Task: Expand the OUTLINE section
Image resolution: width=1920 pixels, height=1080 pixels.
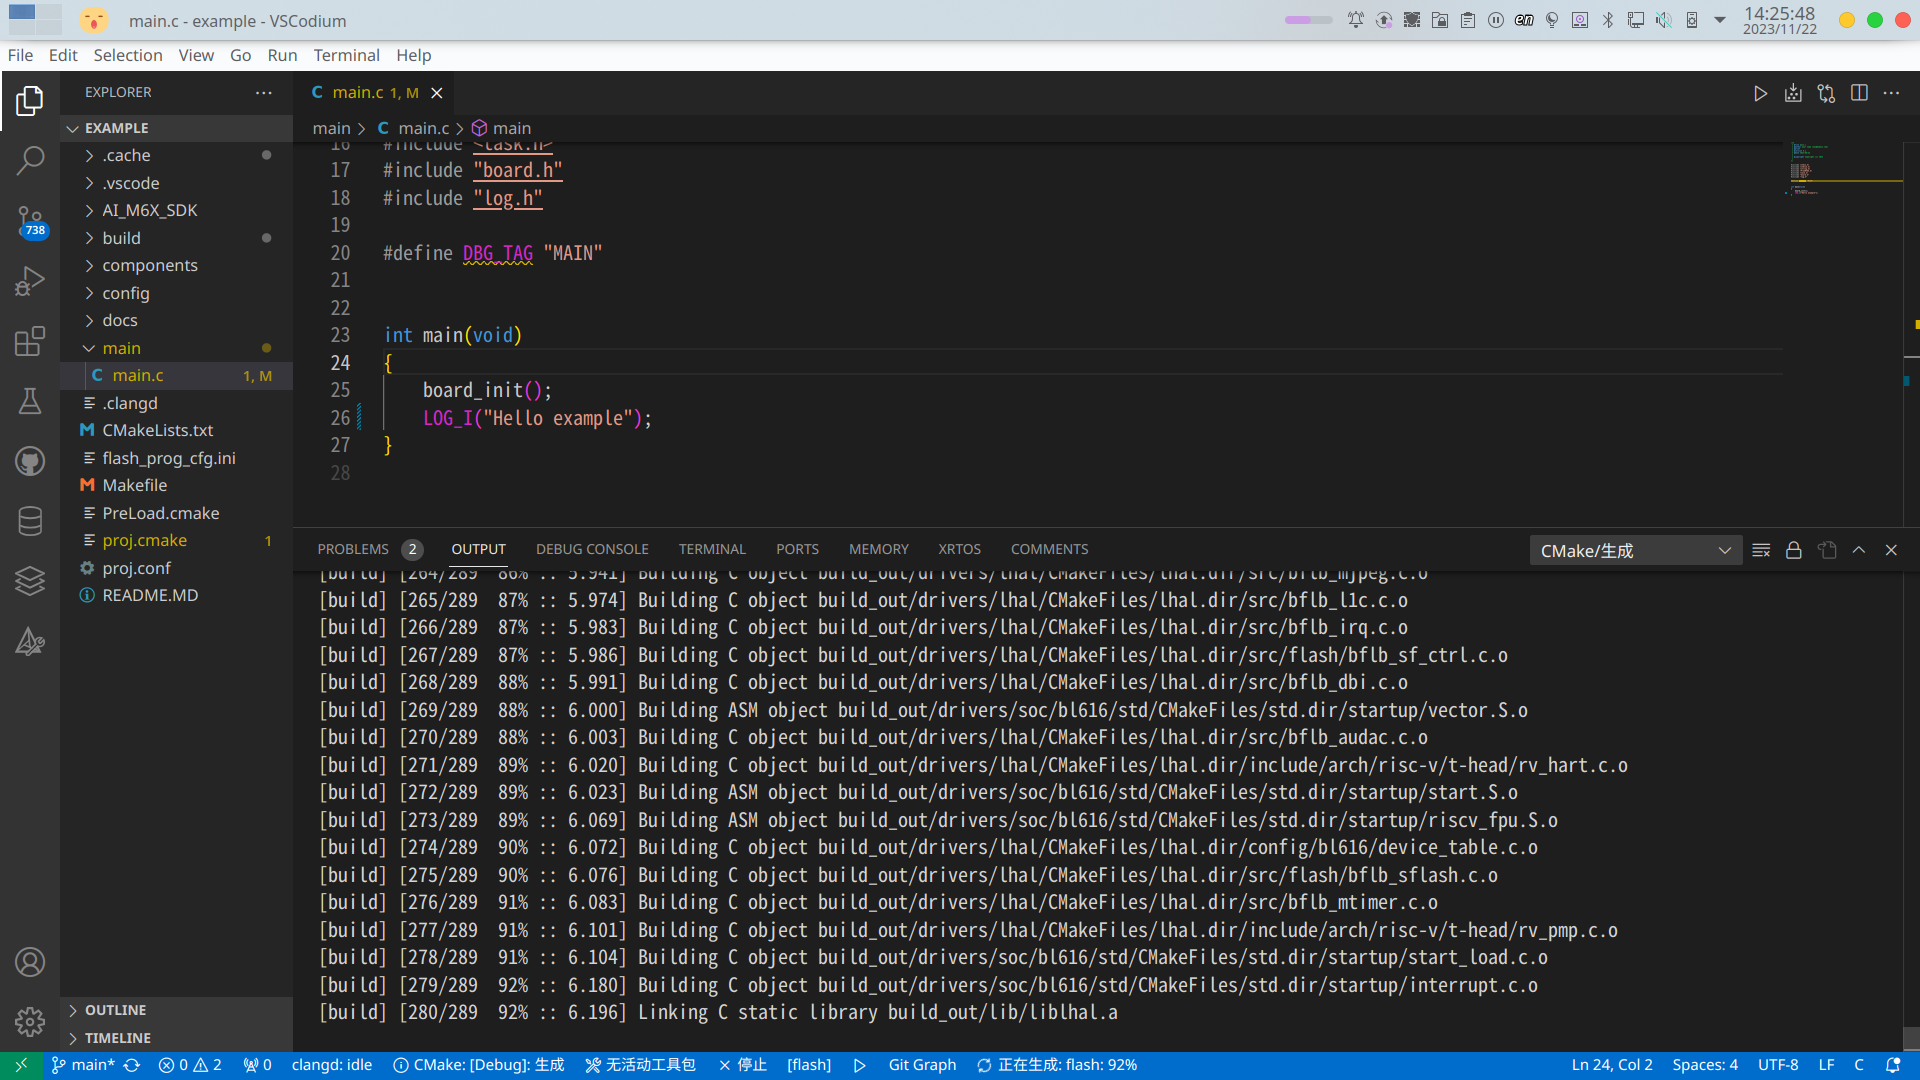Action: (176, 1010)
